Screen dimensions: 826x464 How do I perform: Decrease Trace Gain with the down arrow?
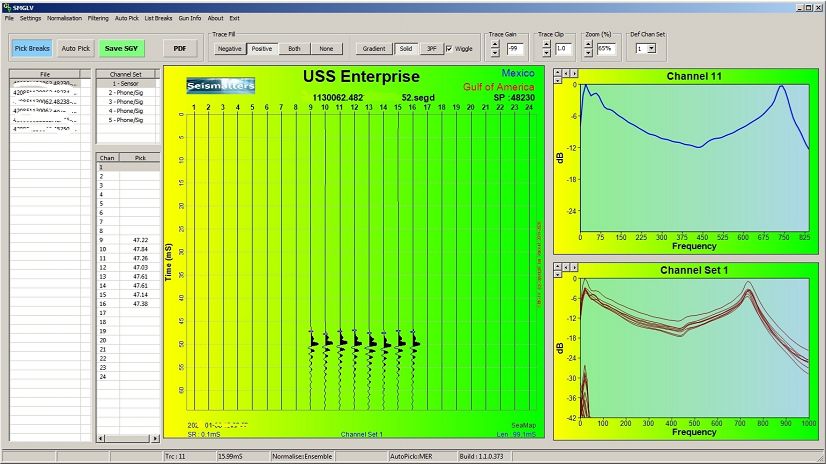point(495,53)
